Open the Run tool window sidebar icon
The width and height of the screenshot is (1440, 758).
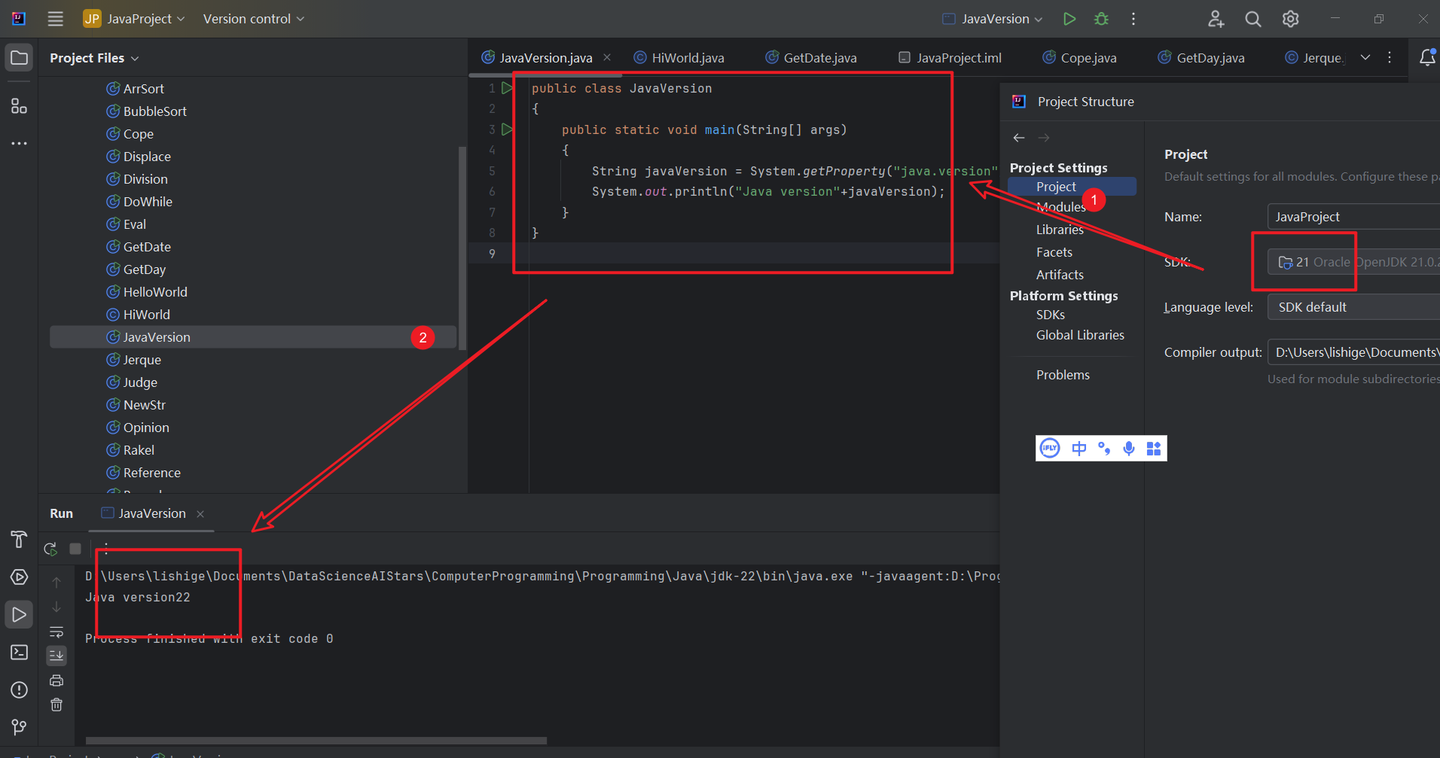pos(19,614)
